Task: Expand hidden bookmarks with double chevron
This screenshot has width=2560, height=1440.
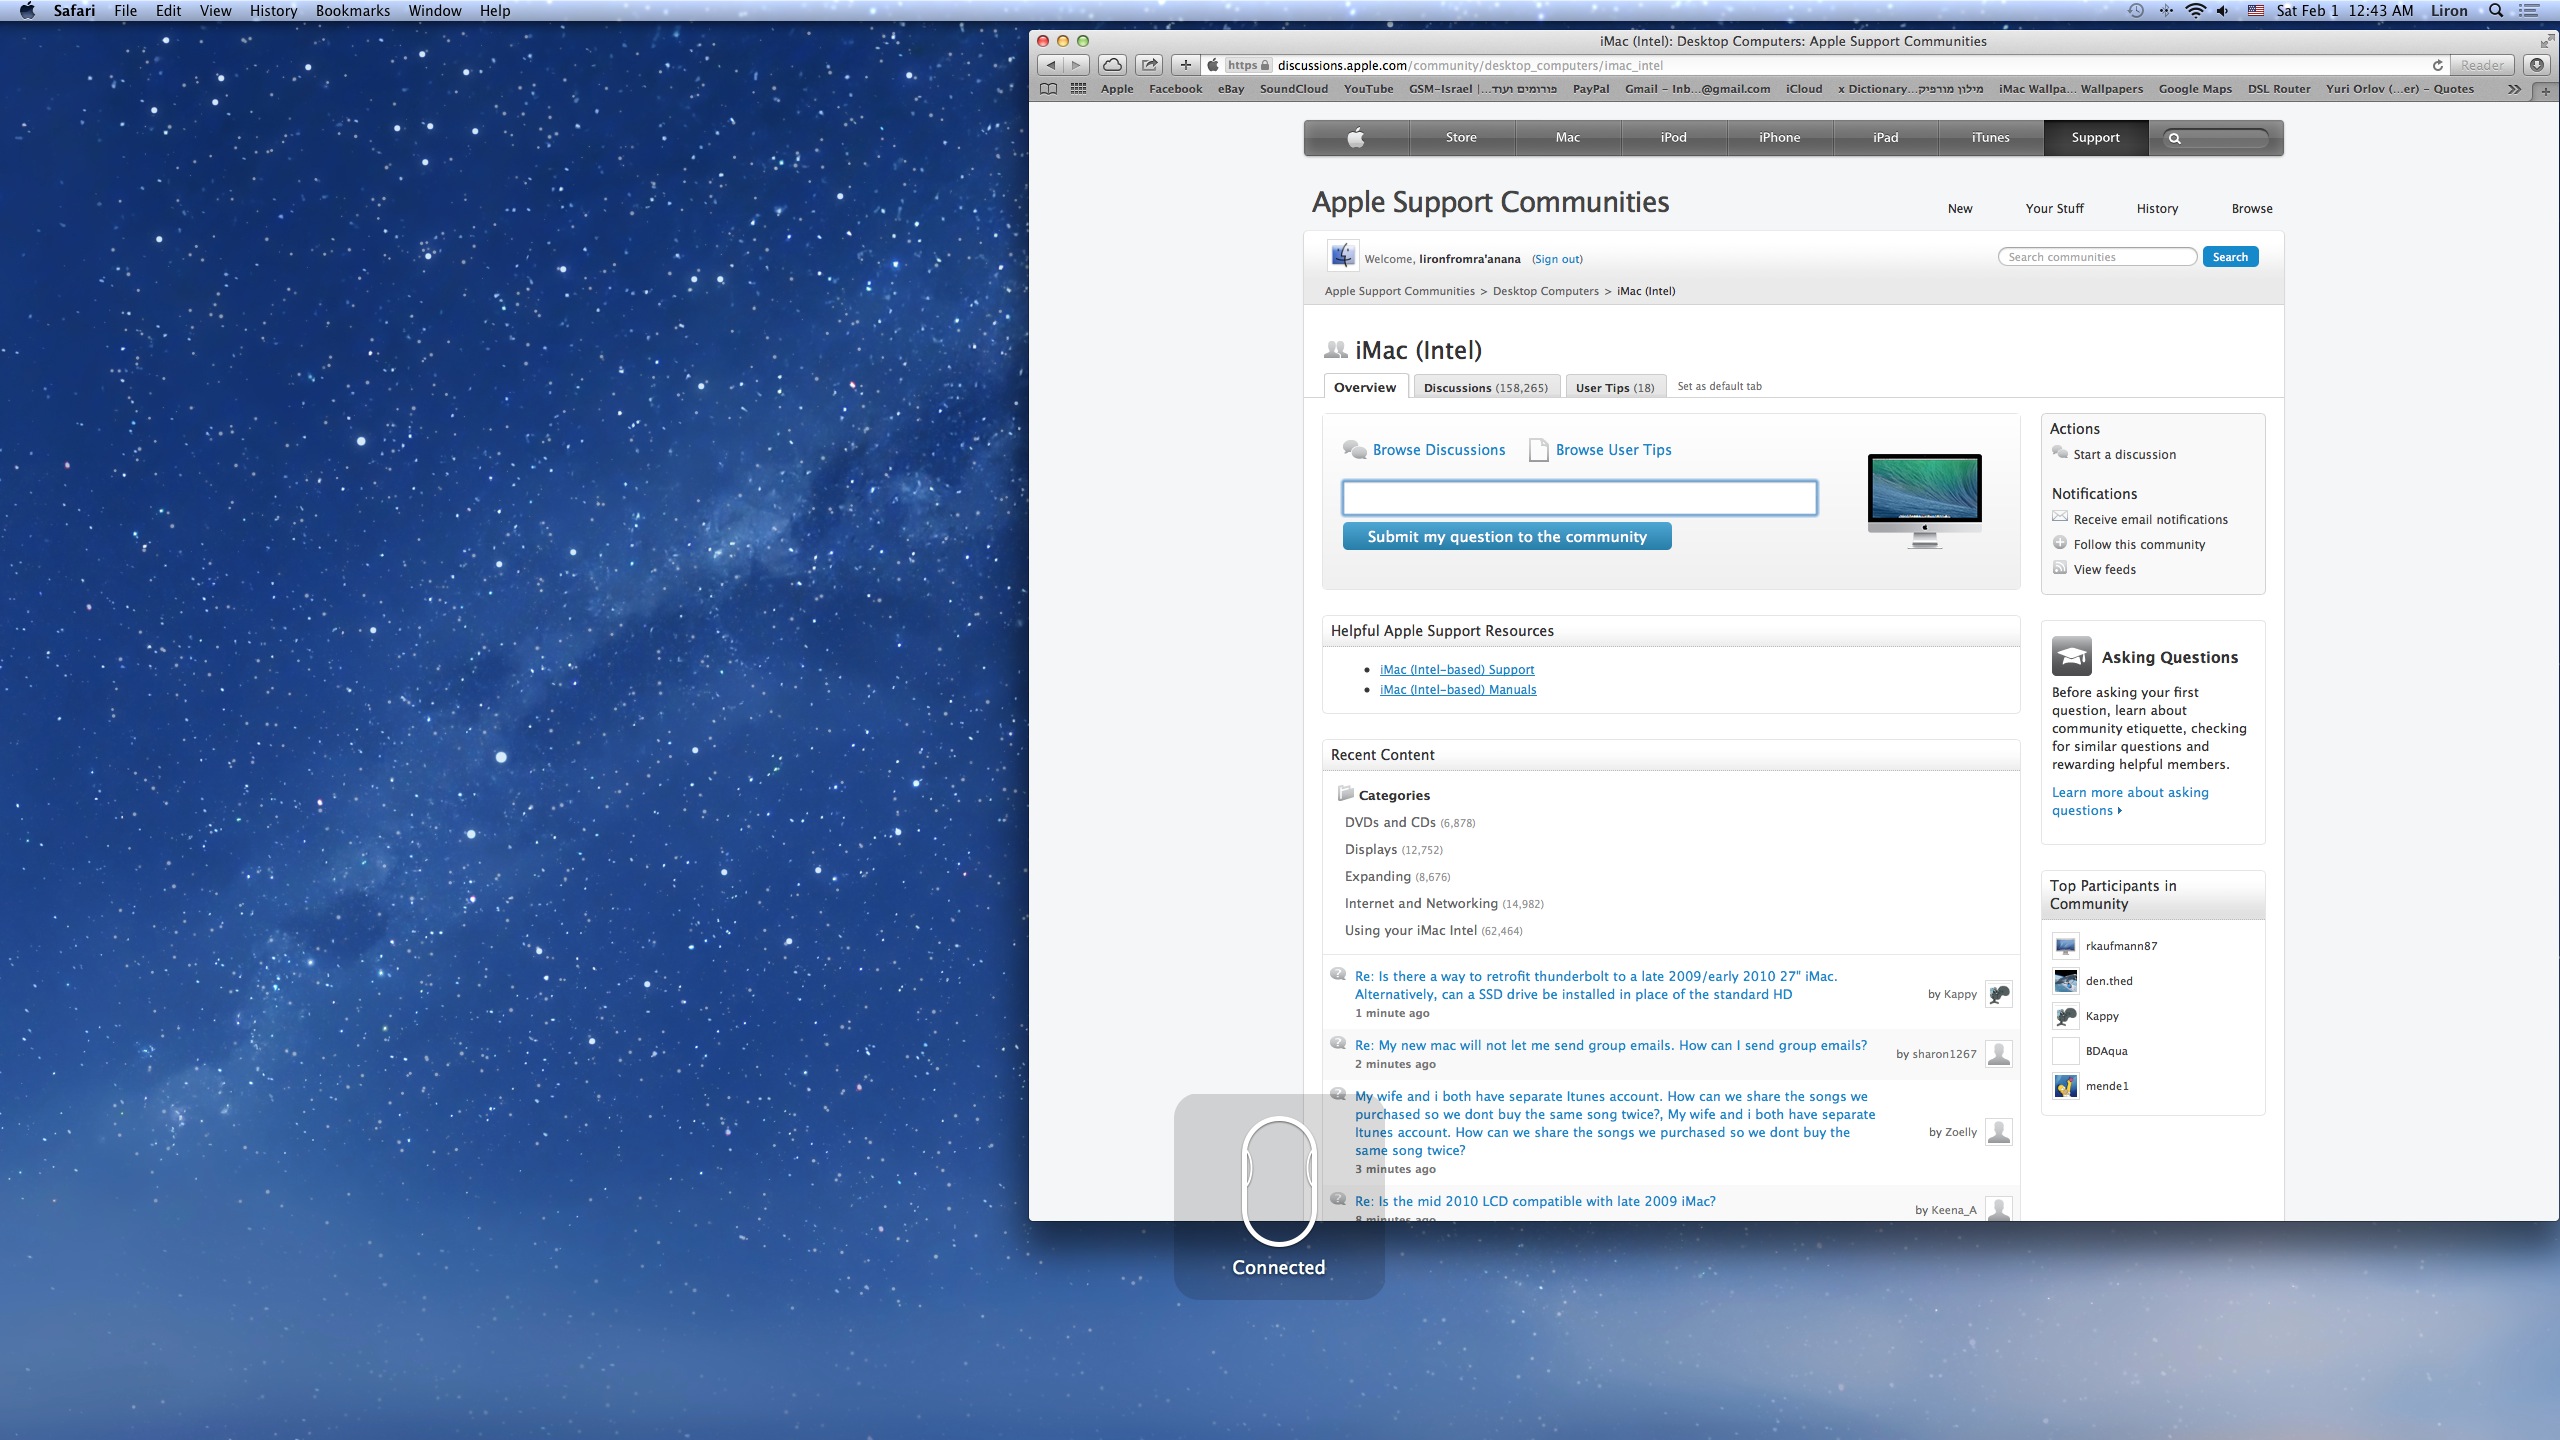Action: pos(2514,89)
